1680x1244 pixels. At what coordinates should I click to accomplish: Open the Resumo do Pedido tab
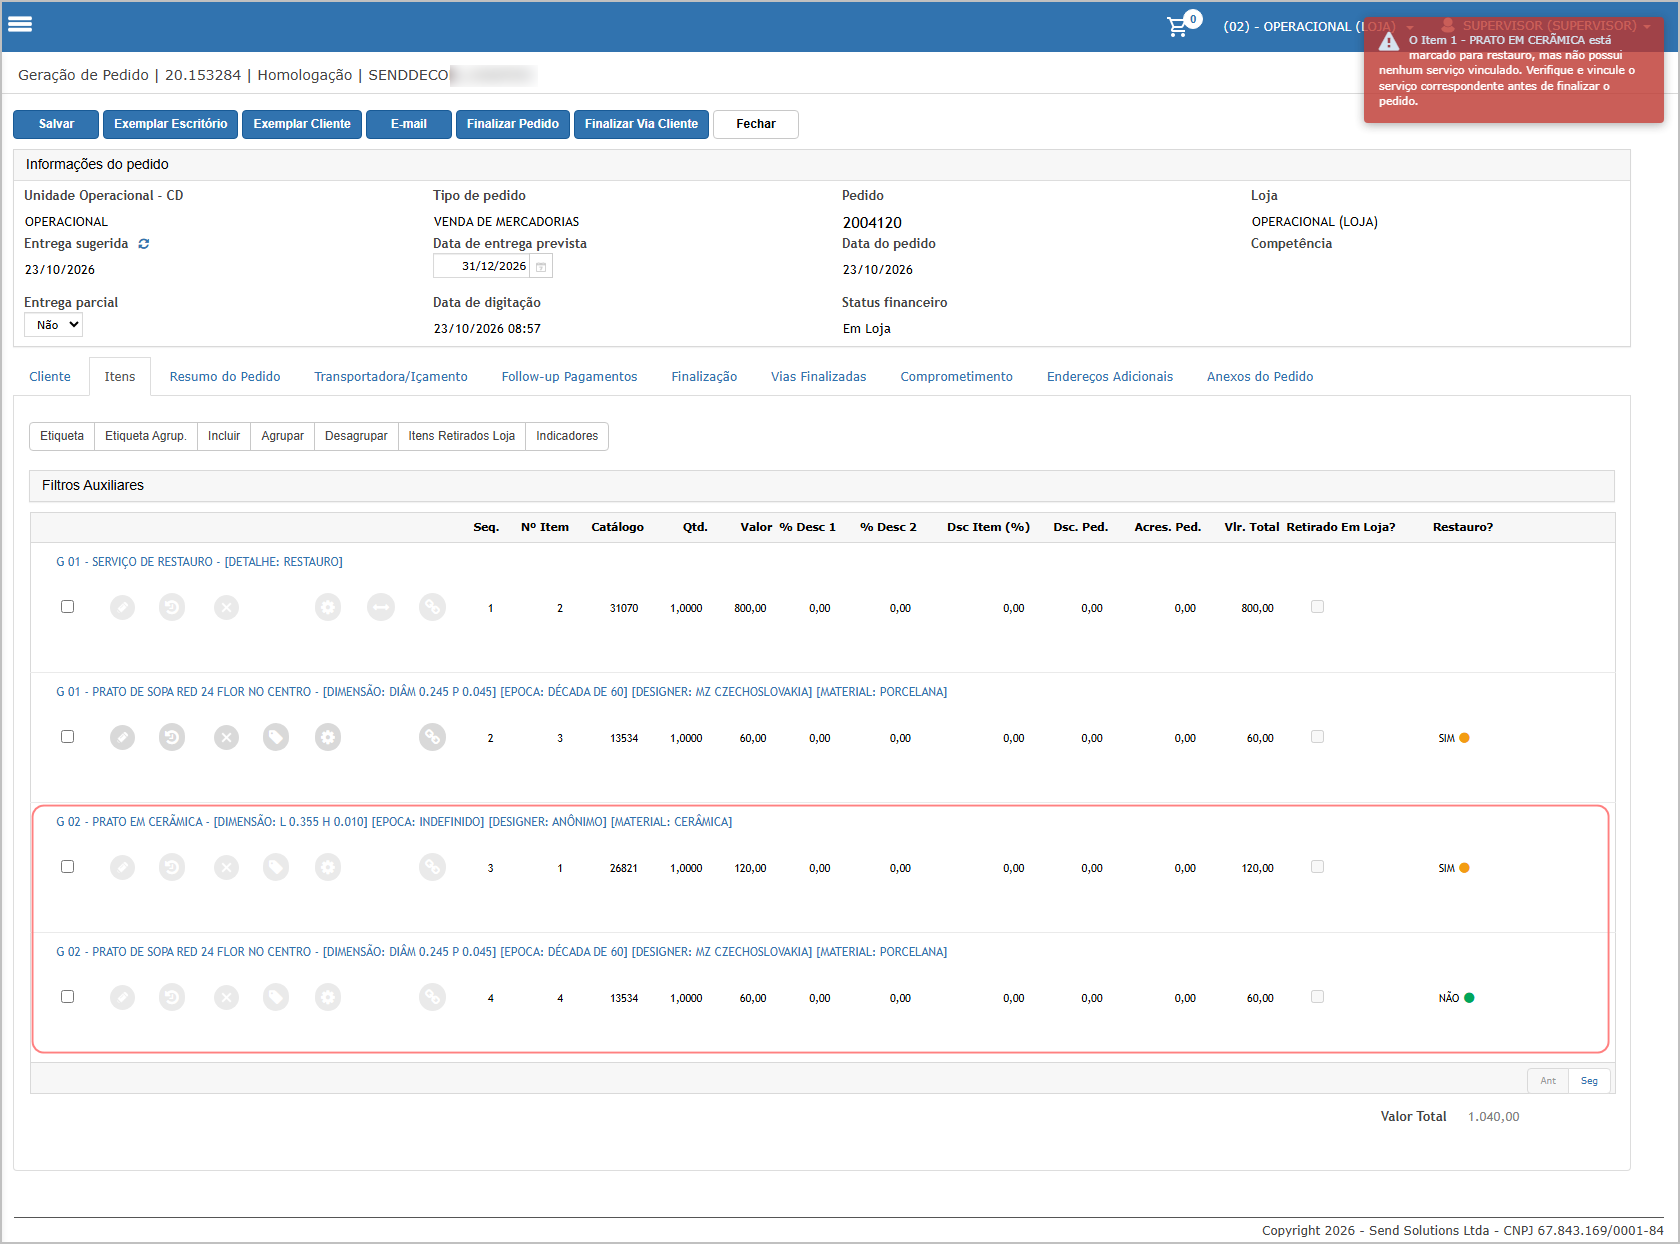point(225,376)
